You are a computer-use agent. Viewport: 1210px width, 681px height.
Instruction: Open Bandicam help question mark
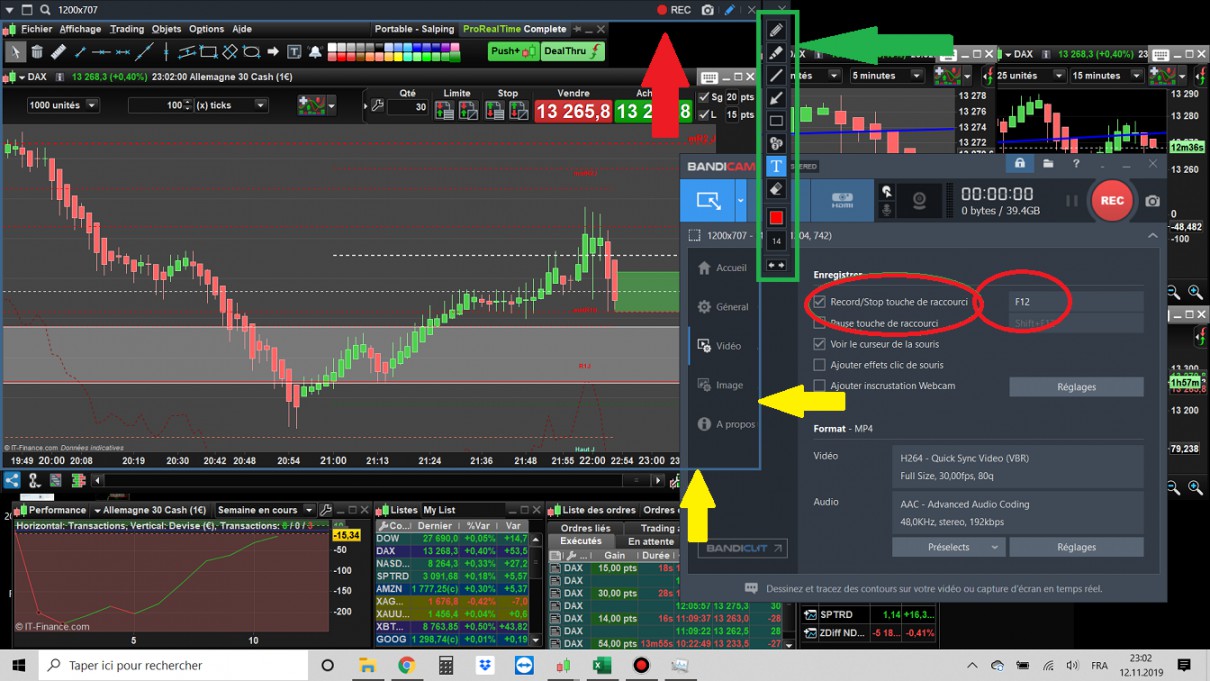point(1076,164)
